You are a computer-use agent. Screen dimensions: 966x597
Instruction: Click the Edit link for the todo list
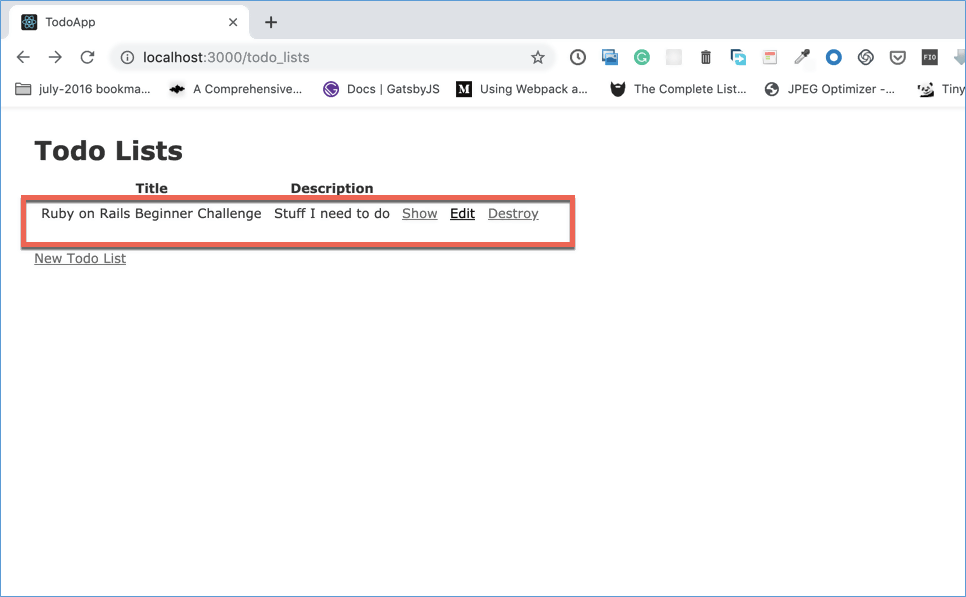pos(462,213)
